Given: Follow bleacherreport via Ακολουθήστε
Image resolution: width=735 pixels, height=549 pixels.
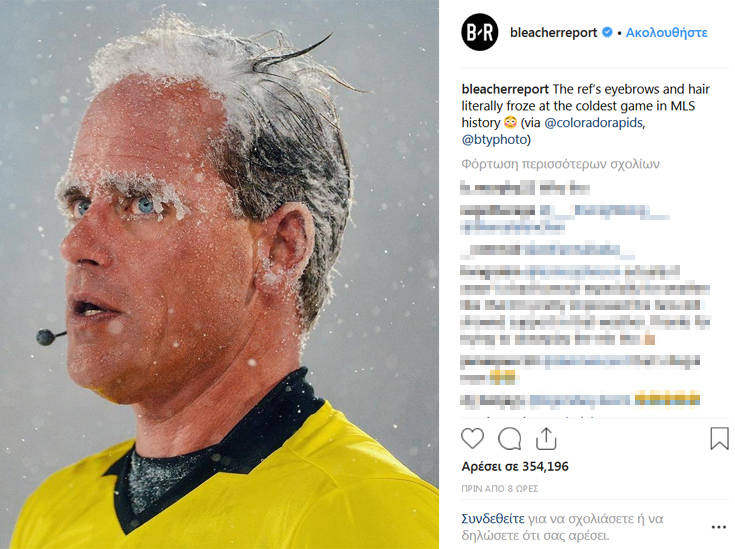Looking at the screenshot, I should [x=667, y=33].
